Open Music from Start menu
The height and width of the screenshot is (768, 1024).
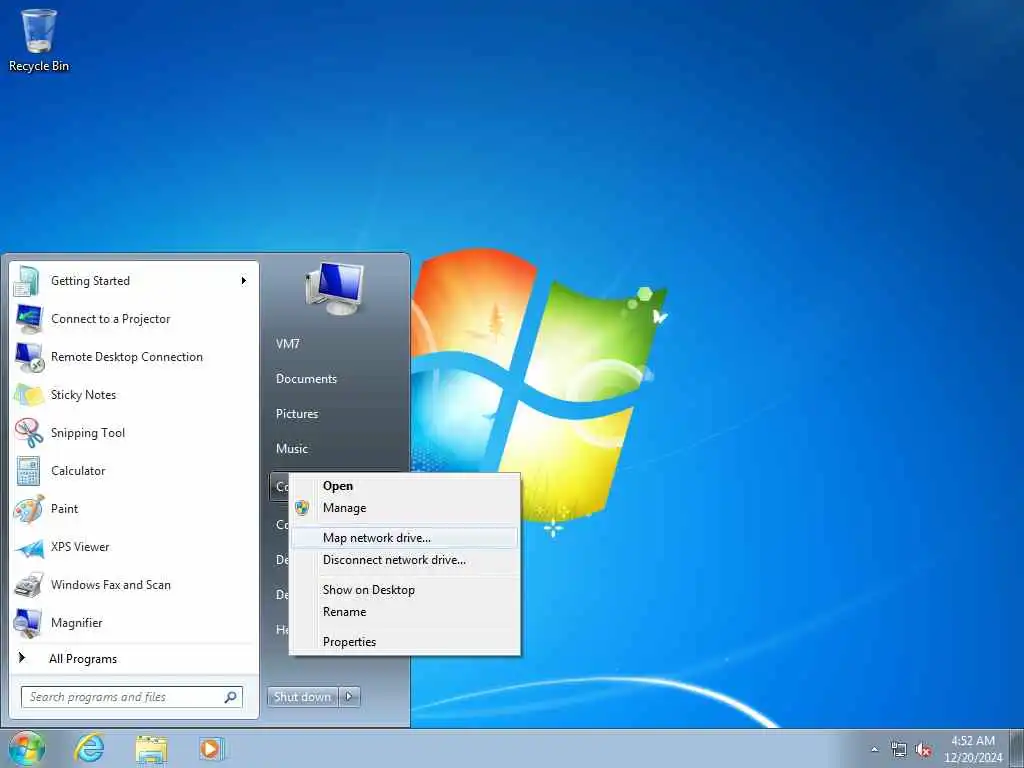(x=292, y=449)
